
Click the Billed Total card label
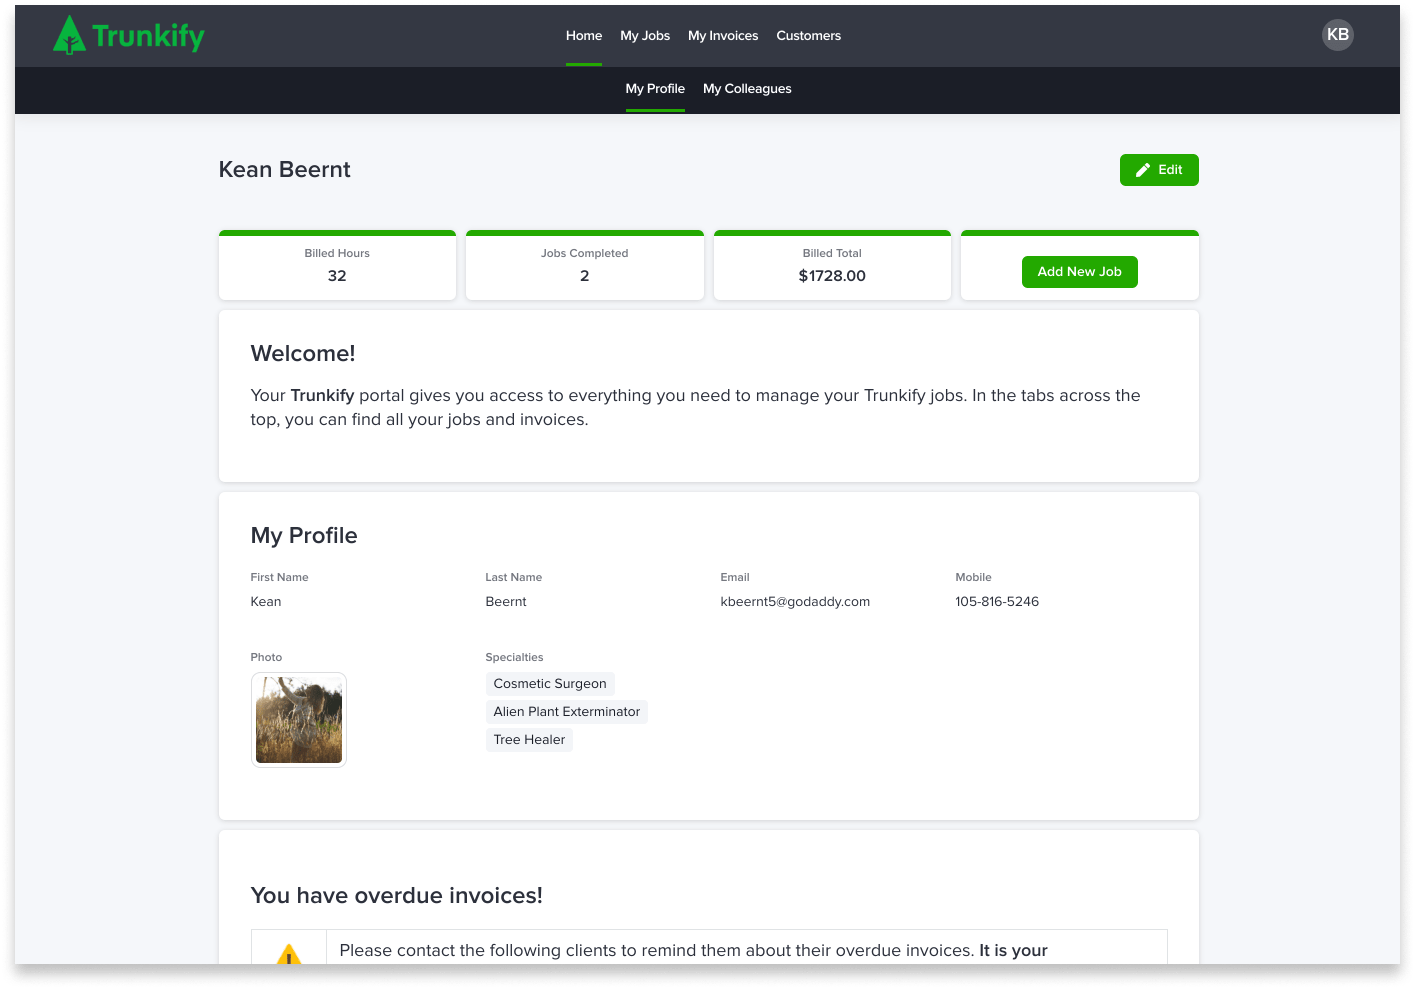[x=832, y=254]
